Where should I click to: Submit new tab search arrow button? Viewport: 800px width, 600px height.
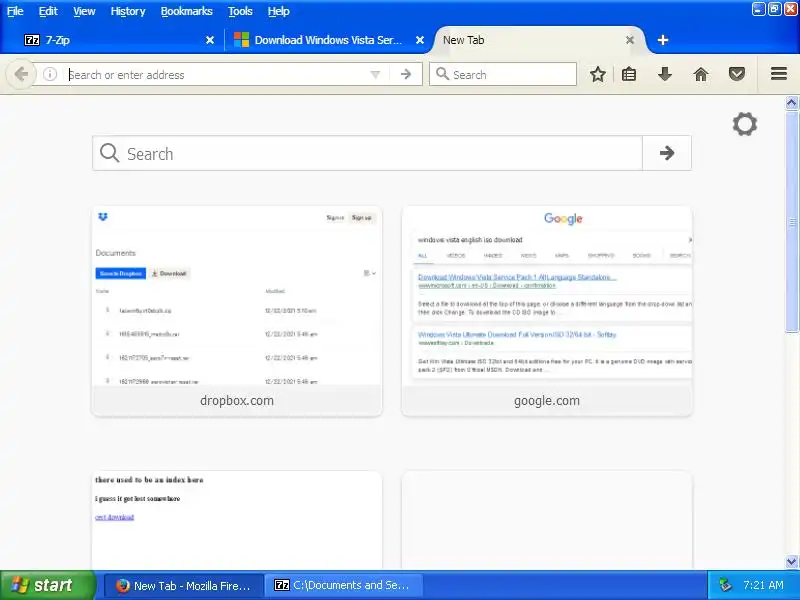coord(667,153)
